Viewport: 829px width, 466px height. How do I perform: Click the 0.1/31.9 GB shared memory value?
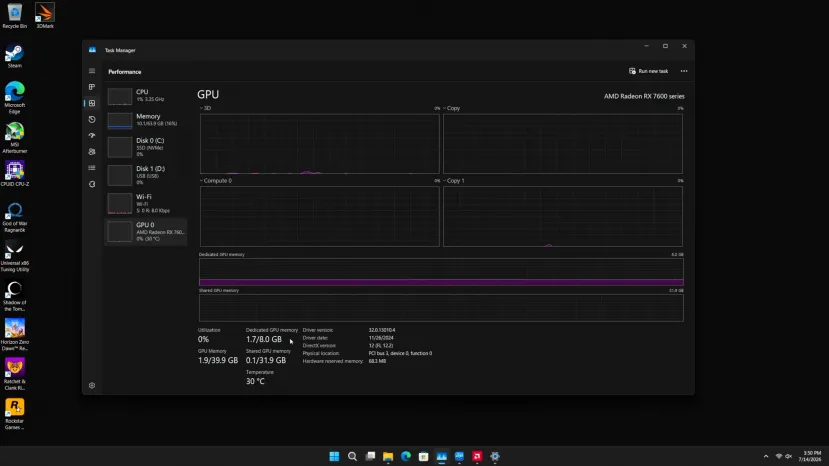coord(266,360)
